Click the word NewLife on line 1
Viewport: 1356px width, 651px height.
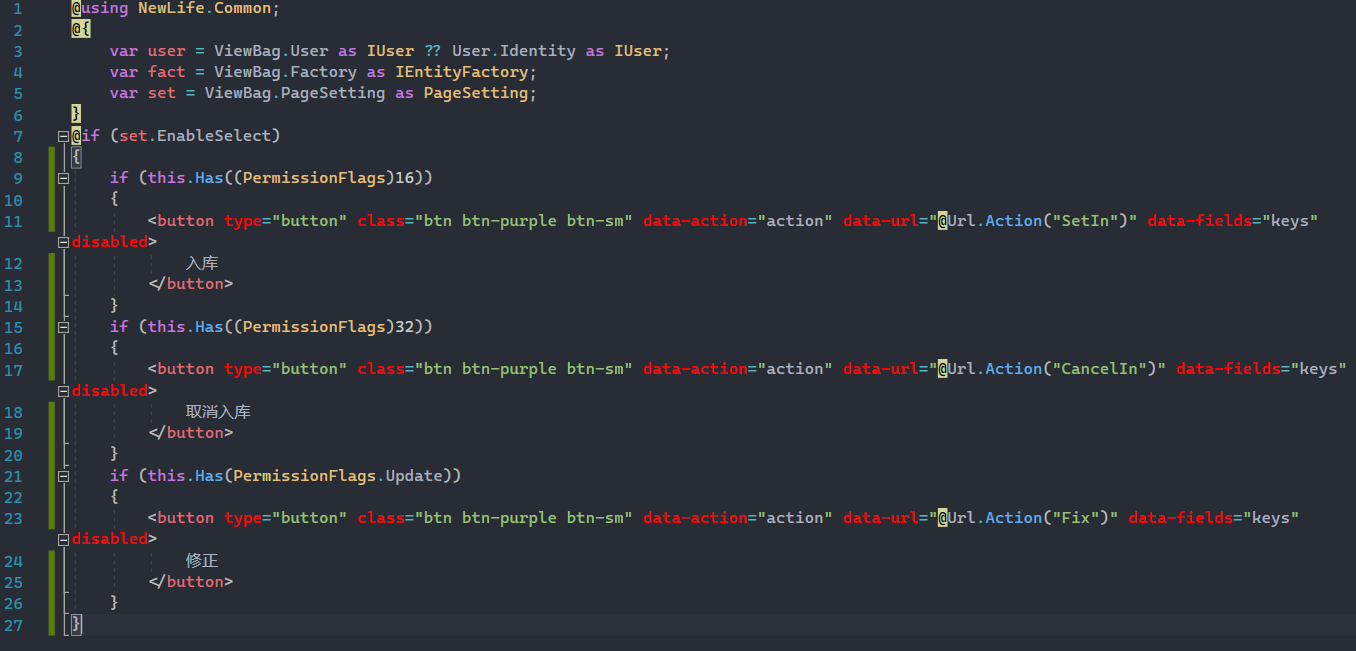171,8
